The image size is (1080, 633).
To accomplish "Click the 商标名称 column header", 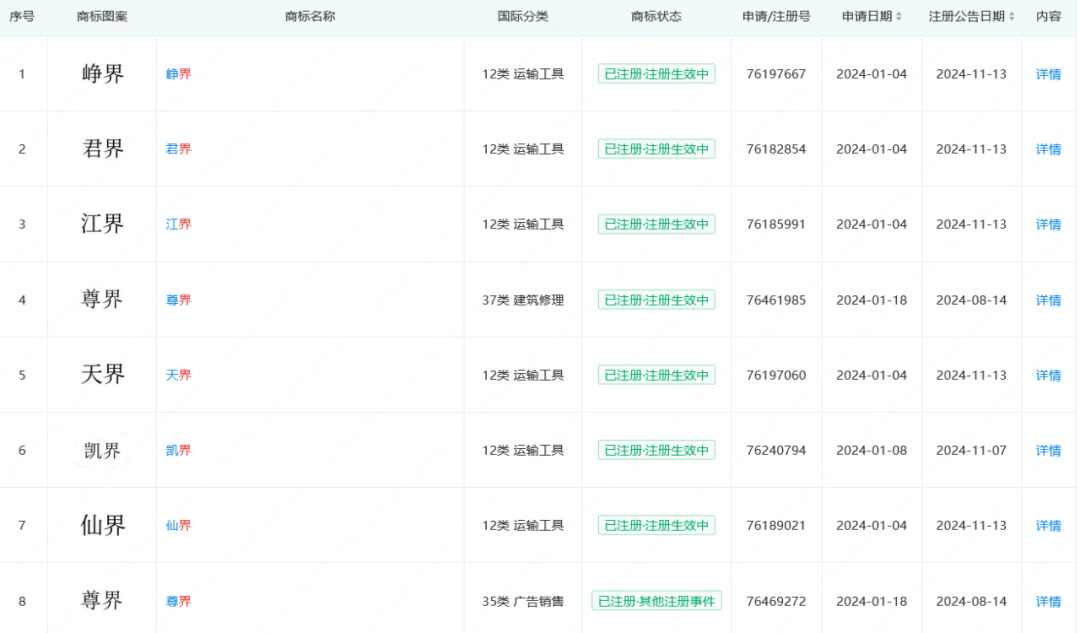I will (x=310, y=17).
